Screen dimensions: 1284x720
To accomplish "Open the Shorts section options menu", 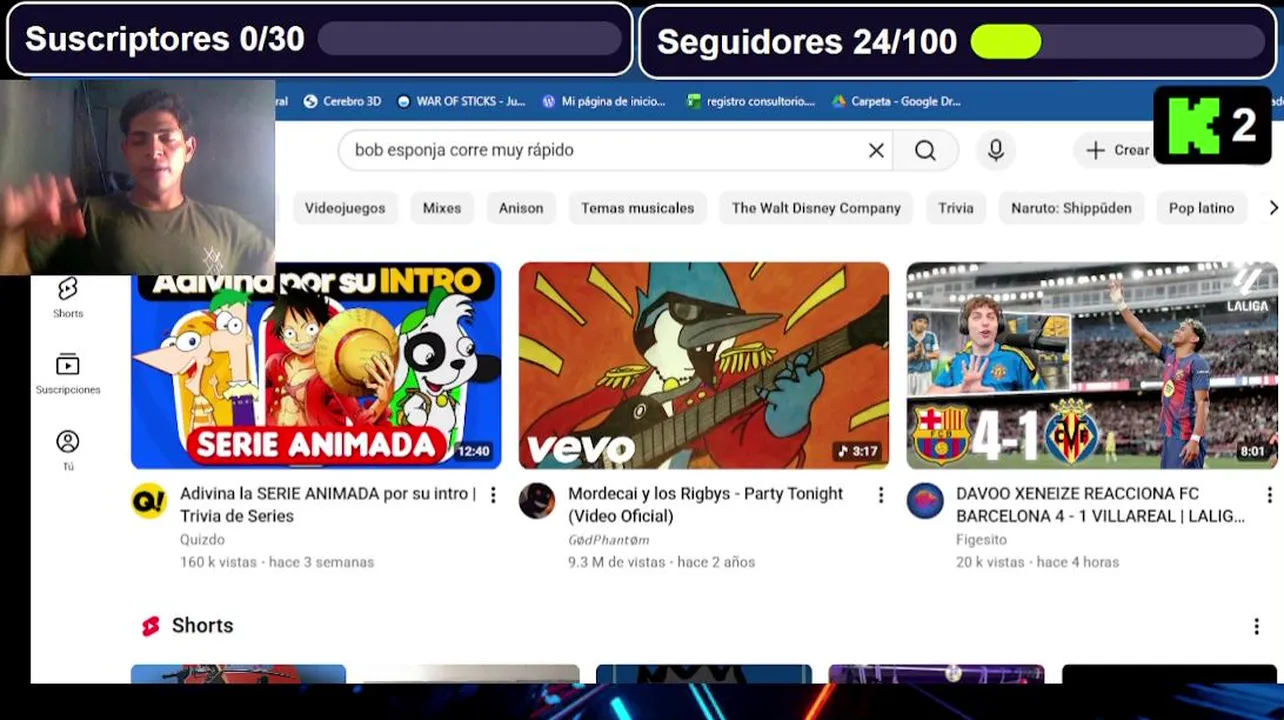I will 1256,626.
